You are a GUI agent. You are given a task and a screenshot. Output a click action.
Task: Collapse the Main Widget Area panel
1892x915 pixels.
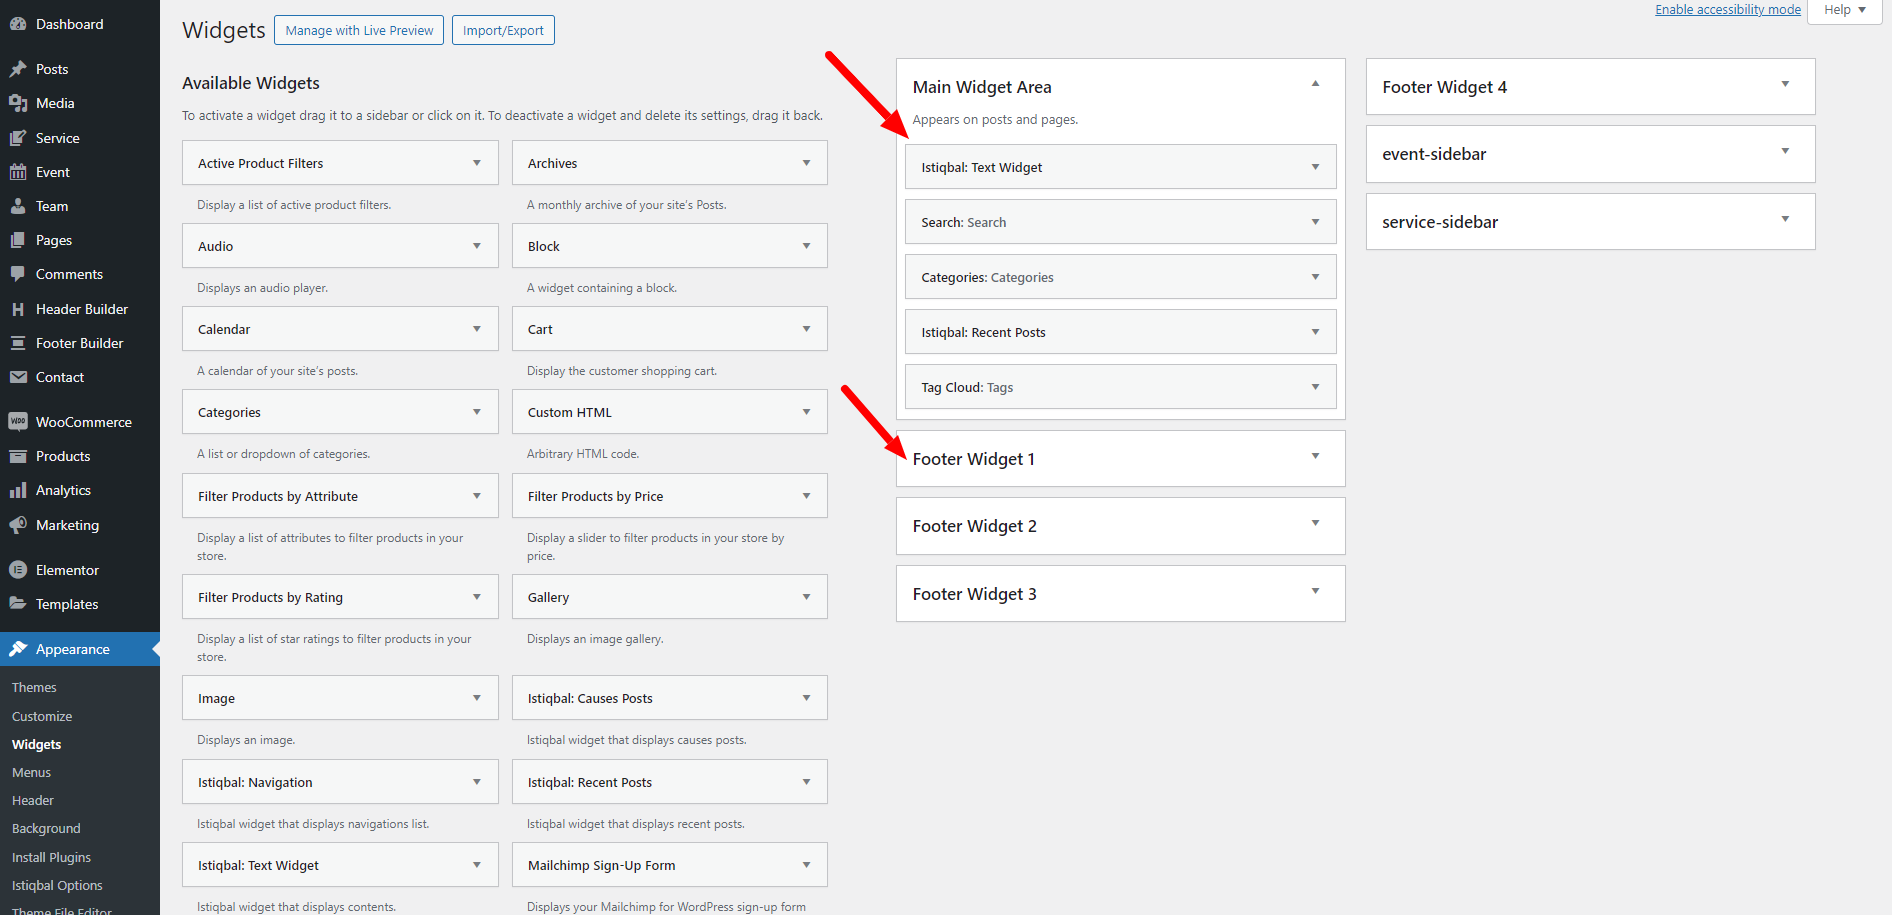1315,85
